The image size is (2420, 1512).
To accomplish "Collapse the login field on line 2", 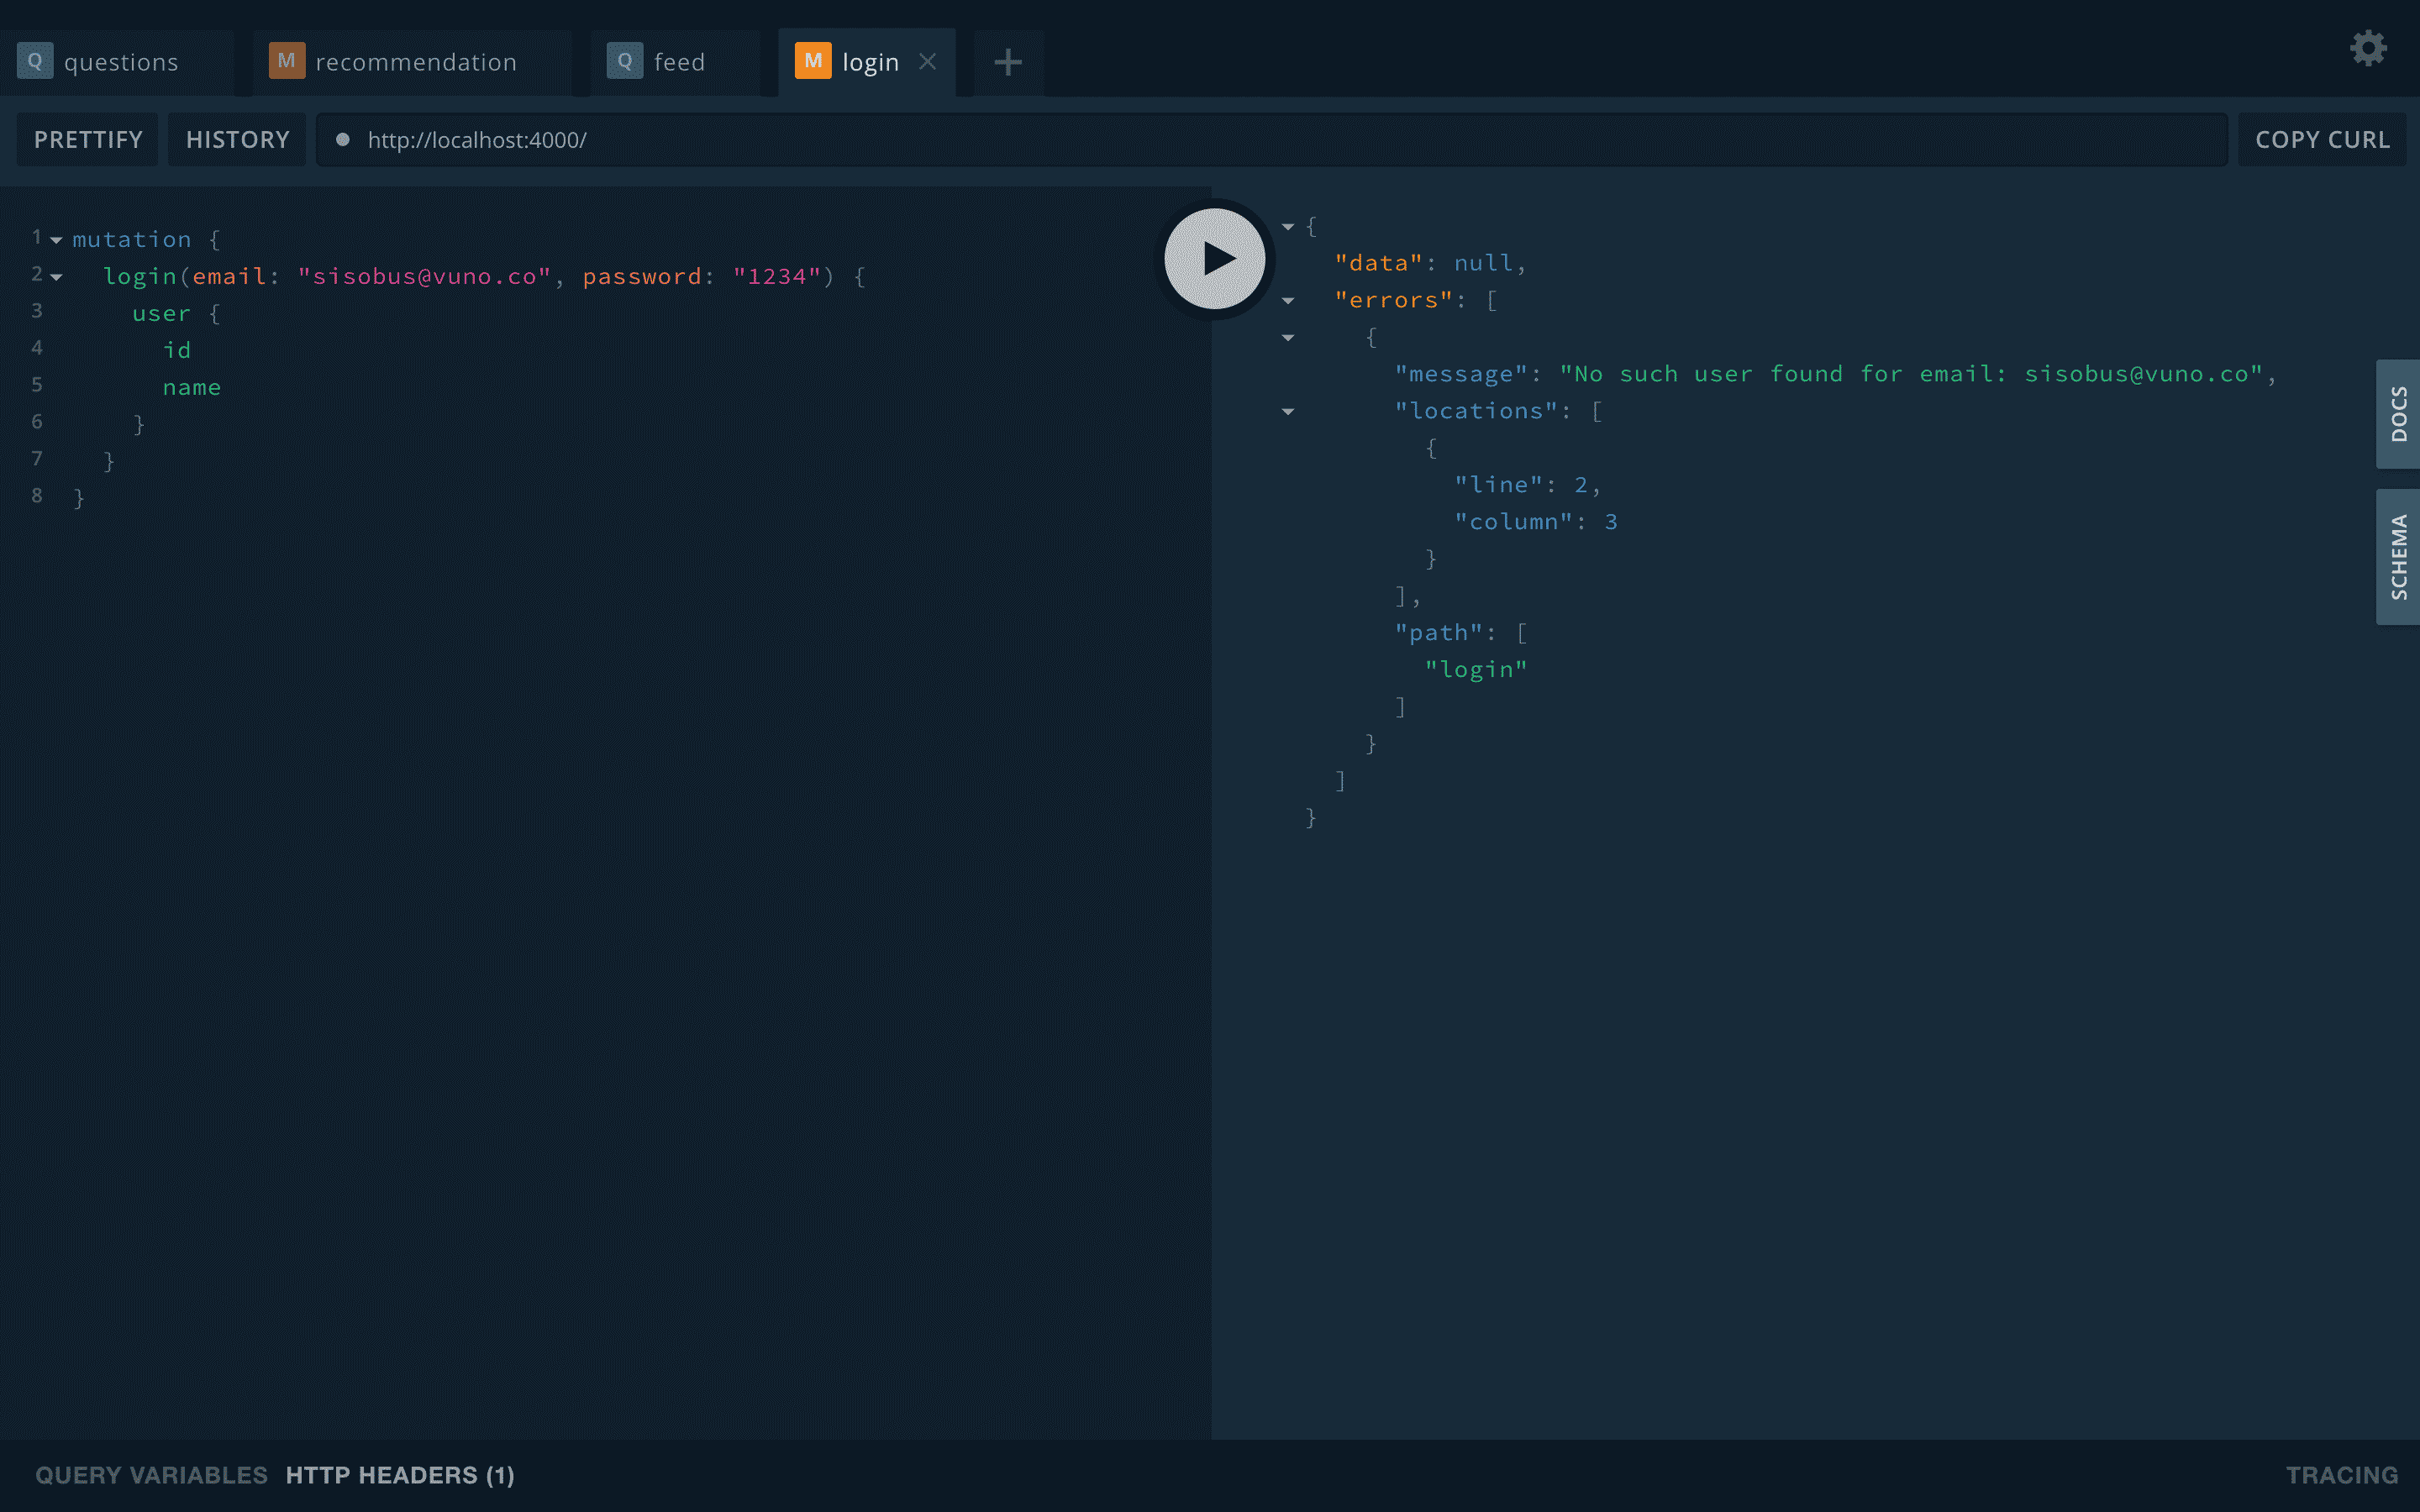I will tap(56, 277).
